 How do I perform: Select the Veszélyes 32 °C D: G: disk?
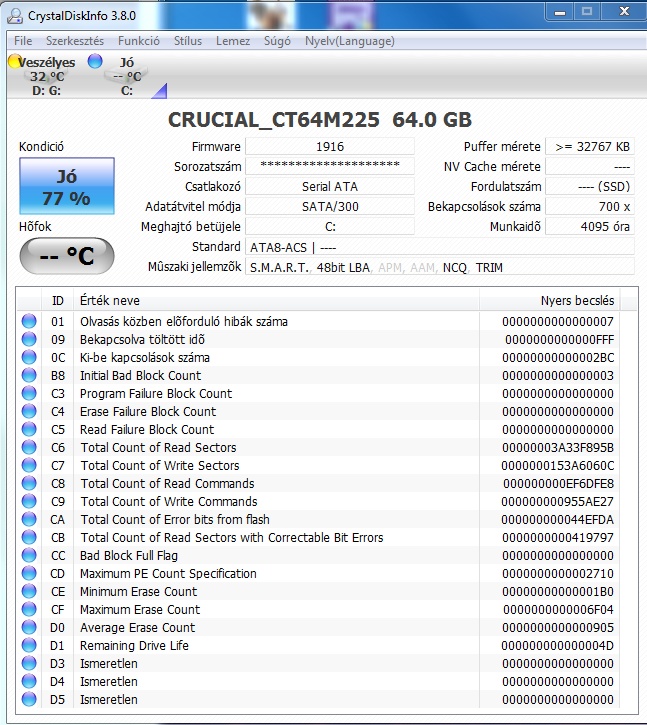[x=46, y=76]
